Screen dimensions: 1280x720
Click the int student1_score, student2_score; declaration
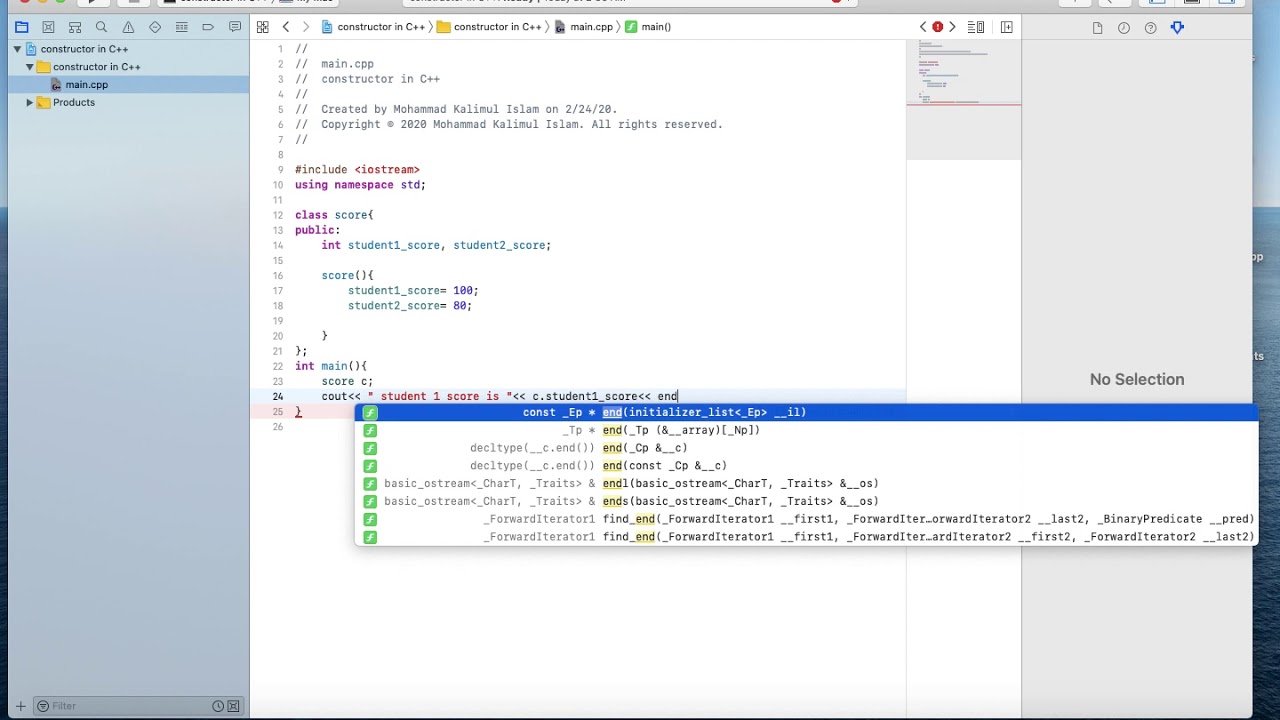(436, 246)
